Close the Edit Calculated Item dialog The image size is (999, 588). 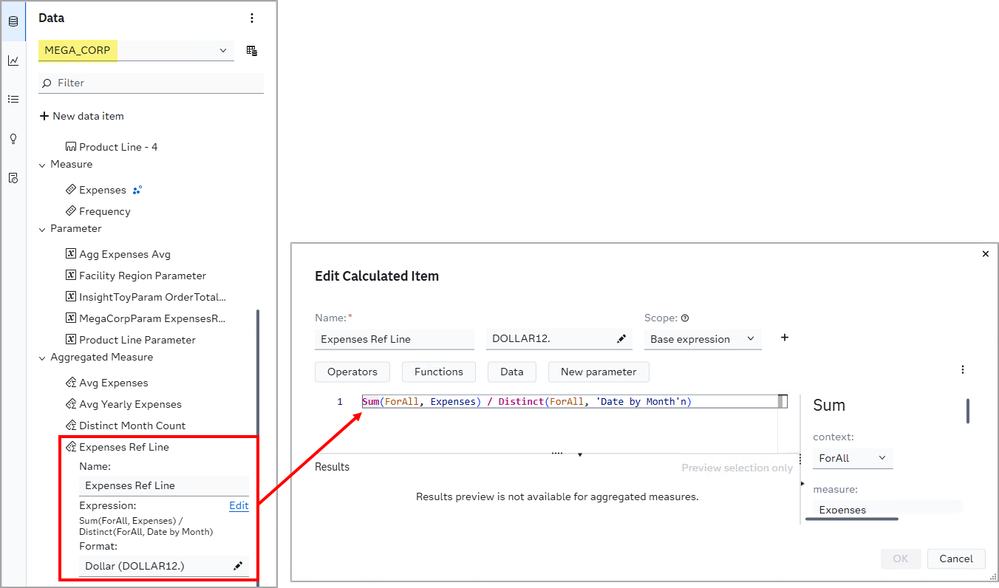pyautogui.click(x=985, y=254)
